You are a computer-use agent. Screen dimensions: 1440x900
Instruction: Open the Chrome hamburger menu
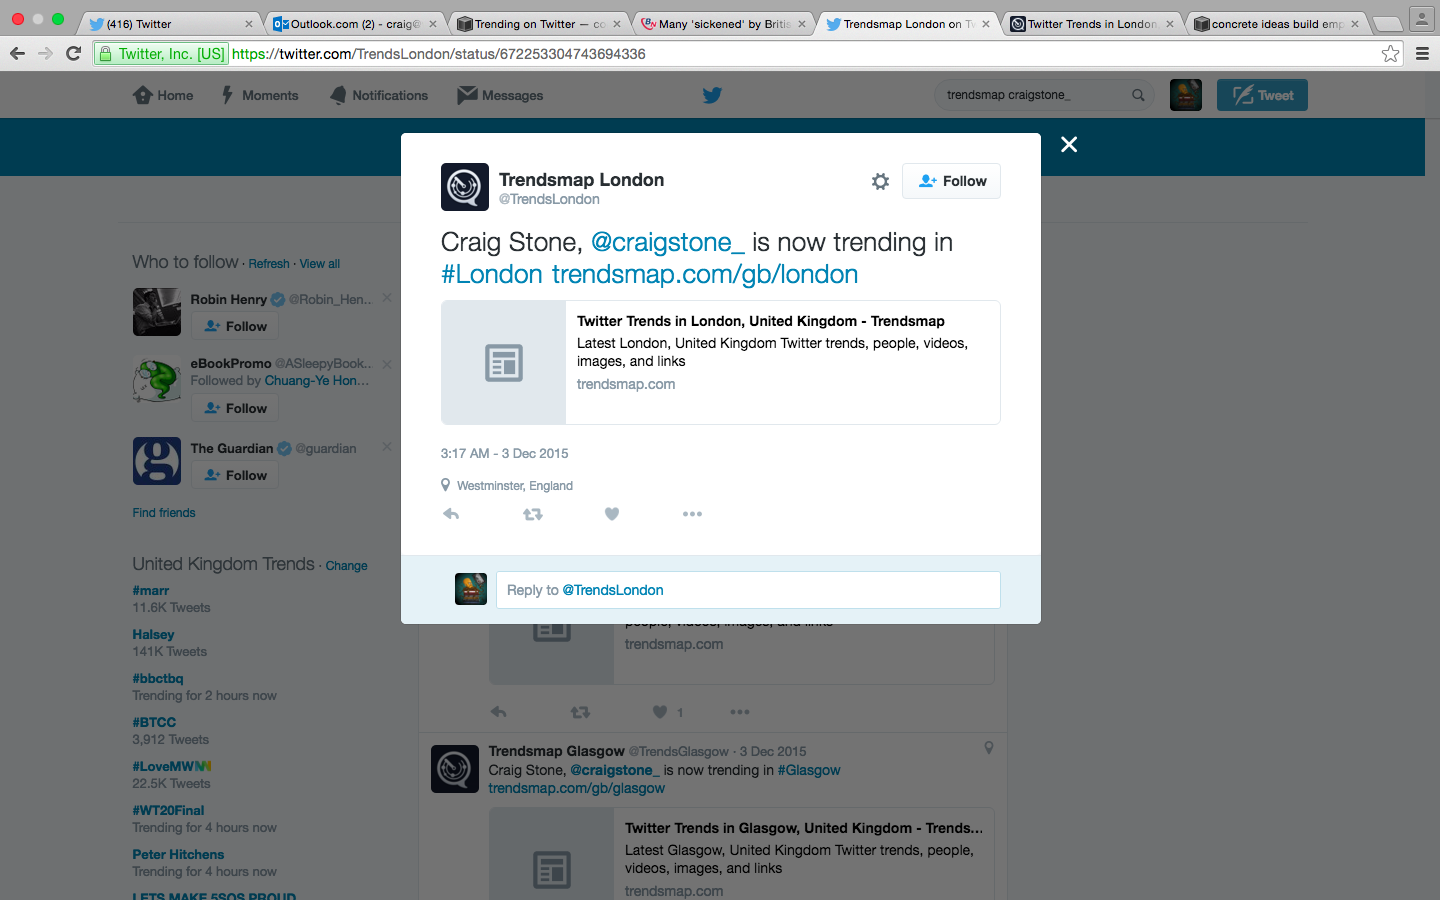click(1422, 54)
